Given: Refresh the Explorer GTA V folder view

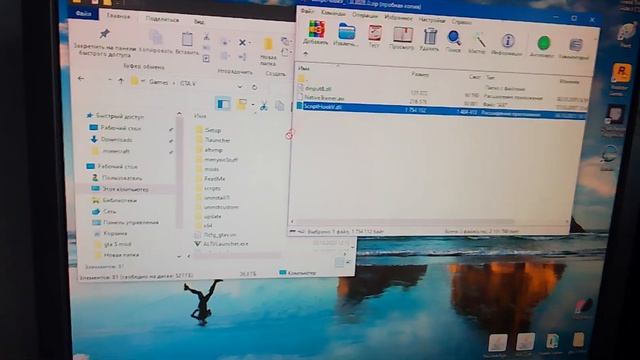Looking at the screenshot, I should click(254, 87).
